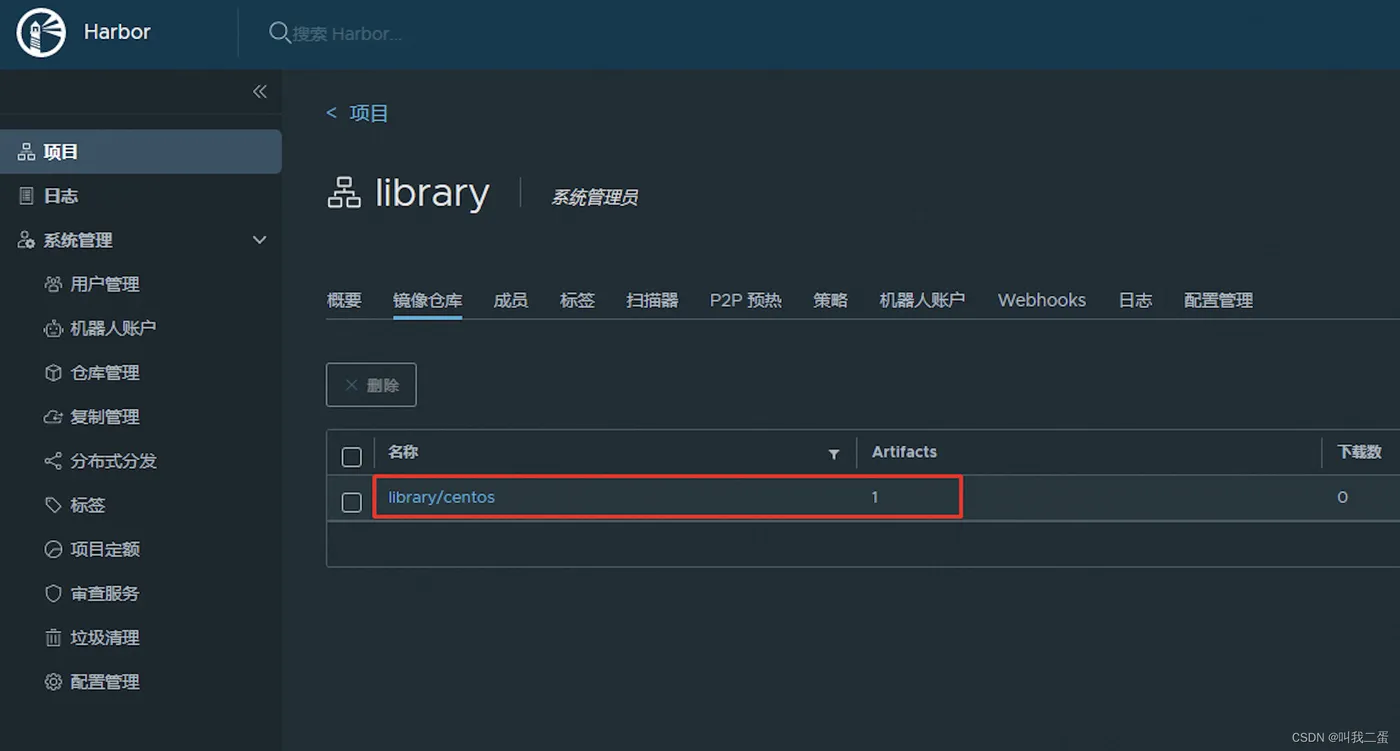Click the 复制管理 cloud icon
Screen dimensions: 1400x751
coord(54,417)
